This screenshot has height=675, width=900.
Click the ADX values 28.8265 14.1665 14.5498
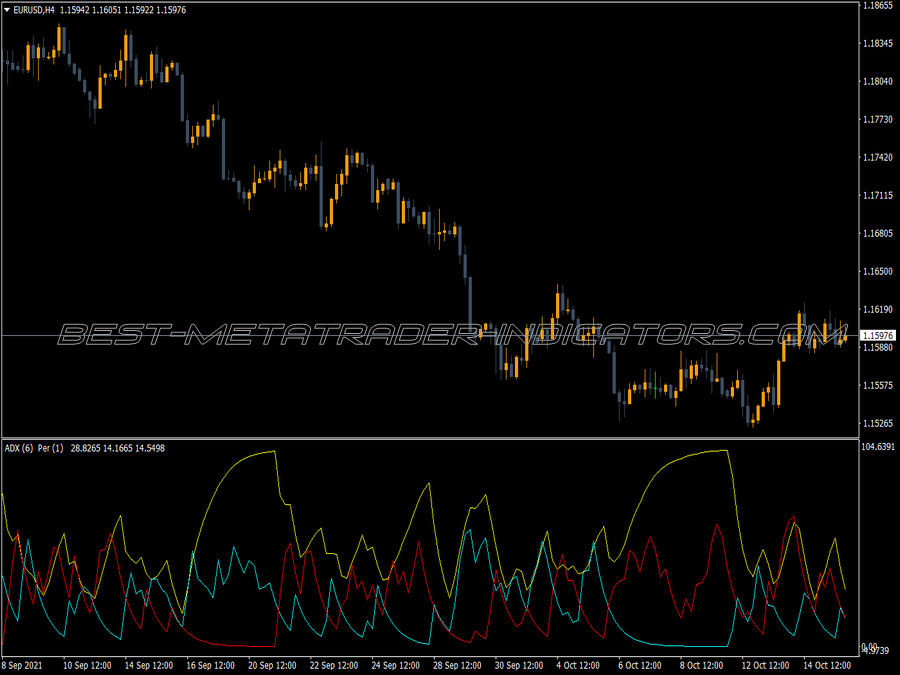coord(118,448)
